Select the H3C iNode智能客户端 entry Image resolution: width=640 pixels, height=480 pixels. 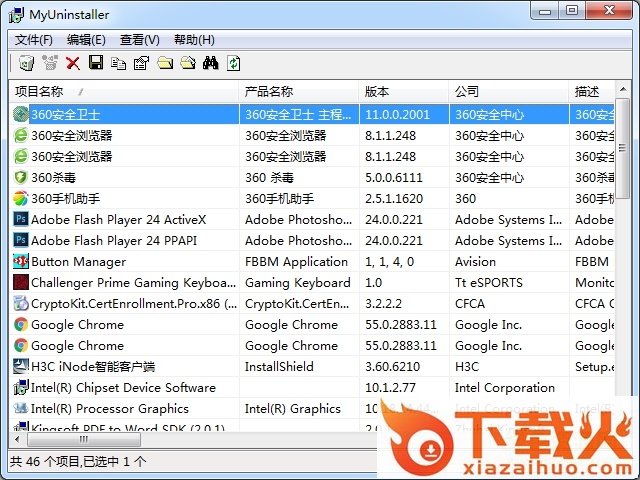click(93, 367)
